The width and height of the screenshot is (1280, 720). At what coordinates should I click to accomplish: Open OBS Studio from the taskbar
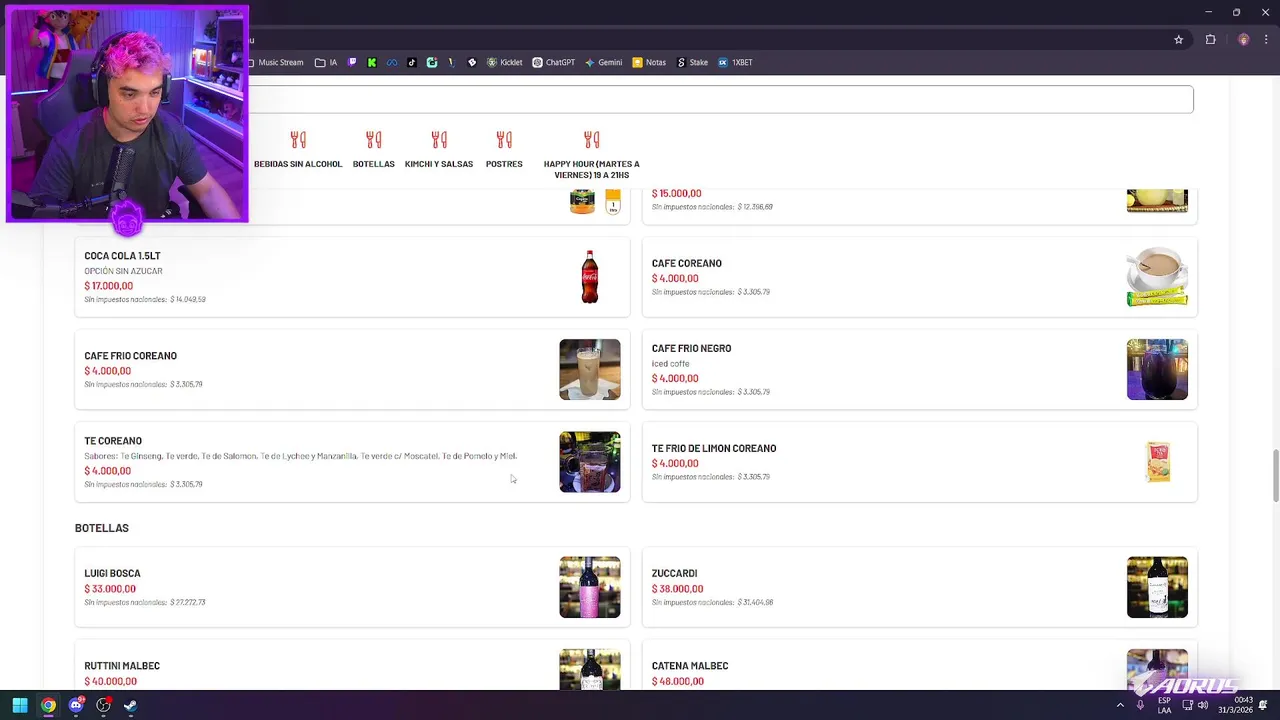pyautogui.click(x=103, y=705)
